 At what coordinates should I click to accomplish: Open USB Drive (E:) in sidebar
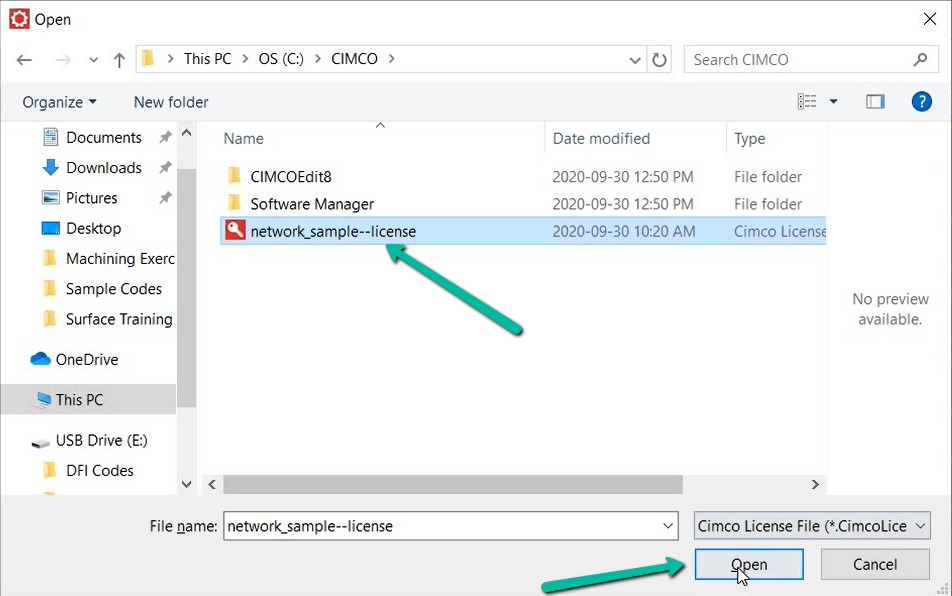101,440
